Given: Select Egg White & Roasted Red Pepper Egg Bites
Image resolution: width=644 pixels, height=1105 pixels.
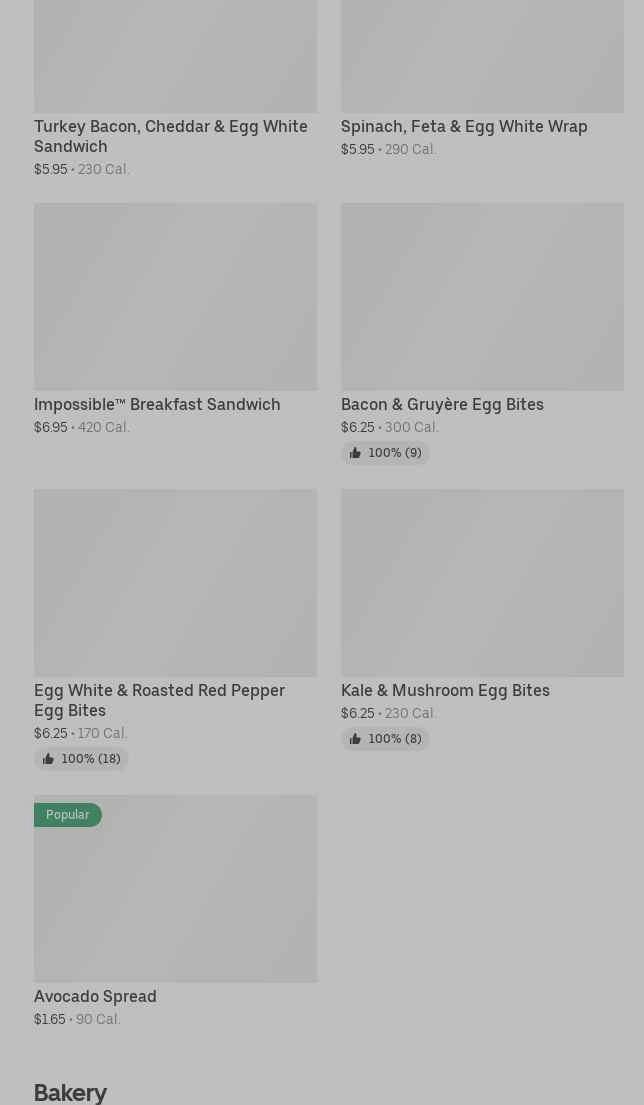Looking at the screenshot, I should pyautogui.click(x=159, y=700).
